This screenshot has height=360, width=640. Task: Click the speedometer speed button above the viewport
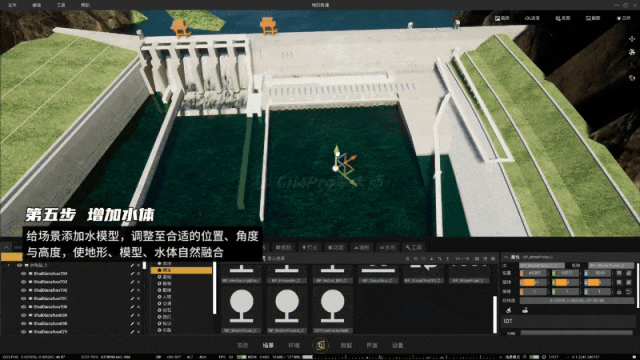pyautogui.click(x=532, y=18)
